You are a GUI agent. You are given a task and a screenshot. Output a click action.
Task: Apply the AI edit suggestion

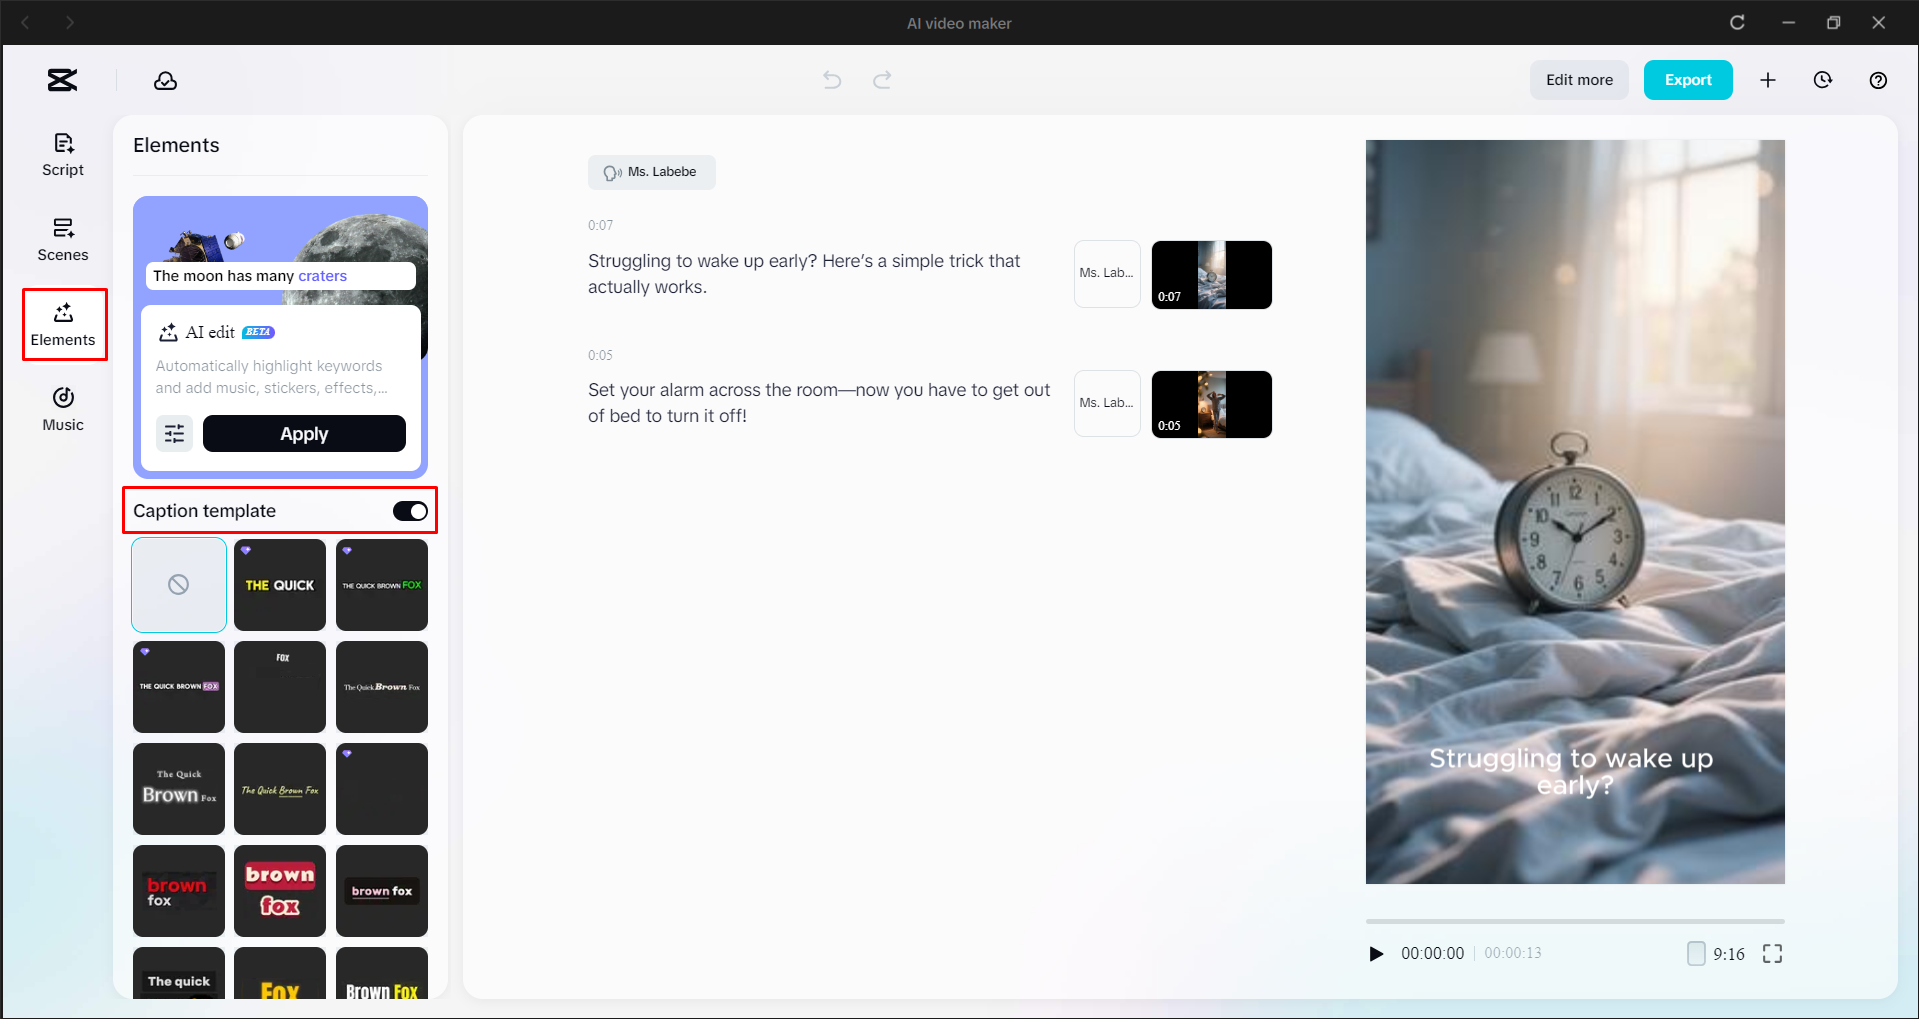point(303,433)
